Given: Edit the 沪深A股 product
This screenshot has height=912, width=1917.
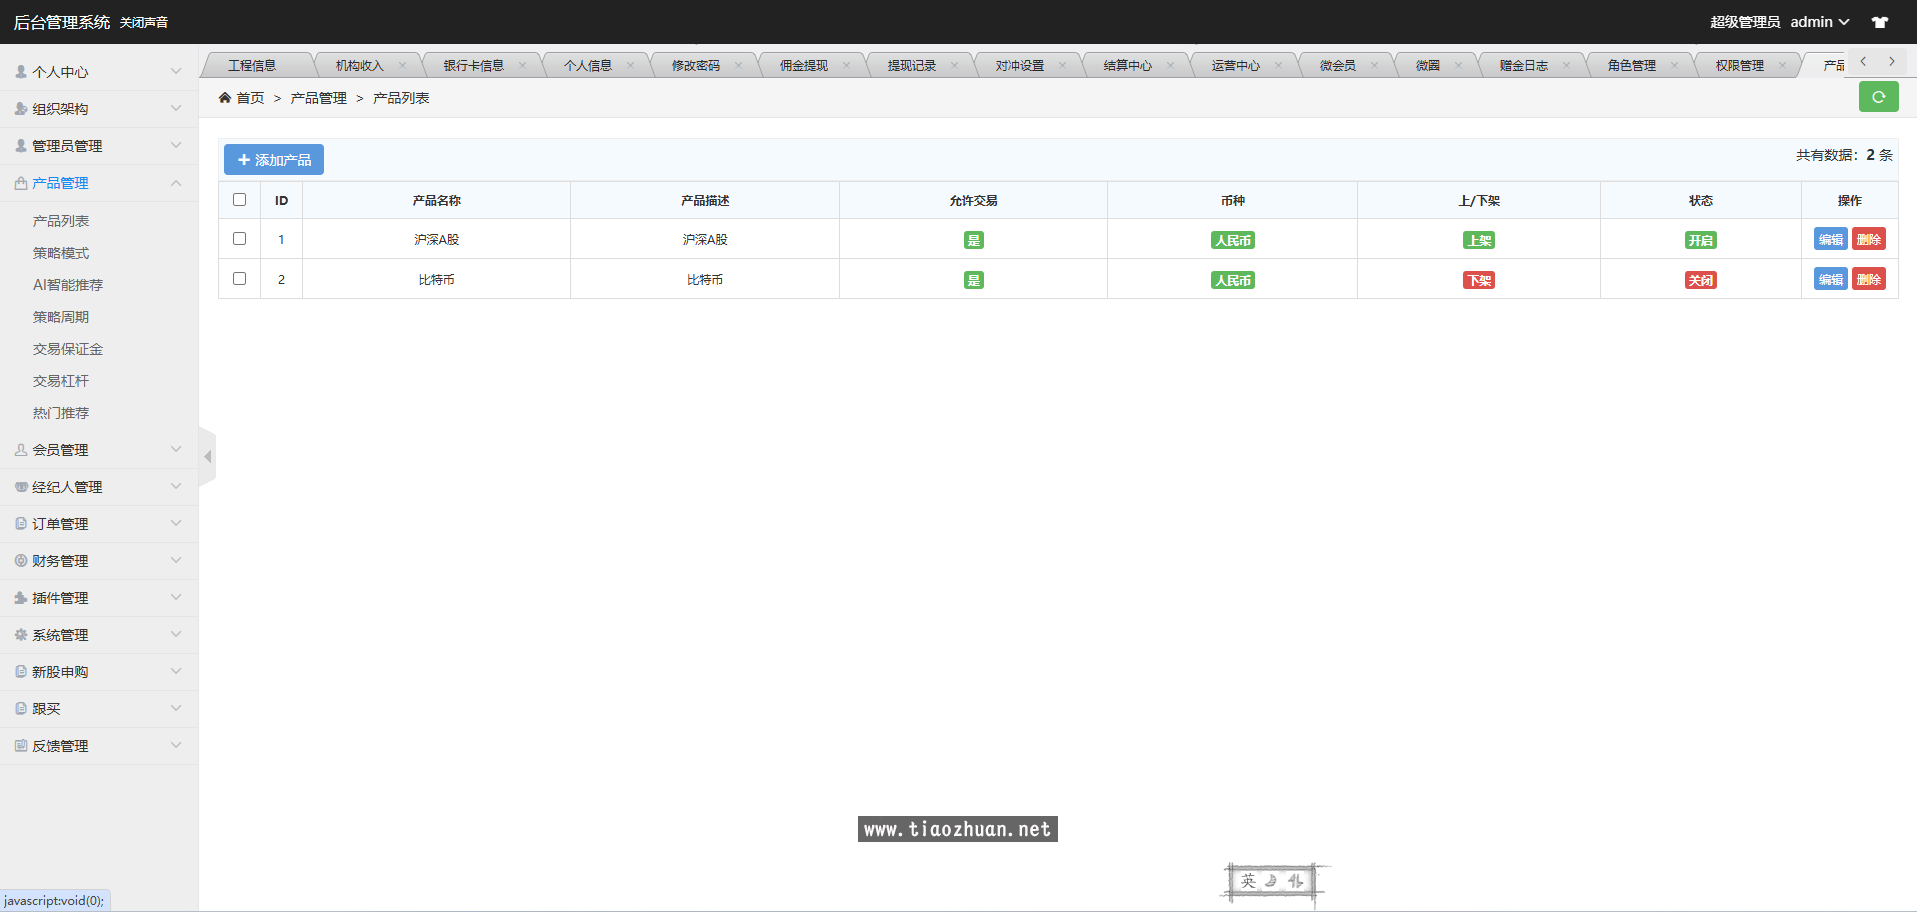Looking at the screenshot, I should (x=1831, y=239).
